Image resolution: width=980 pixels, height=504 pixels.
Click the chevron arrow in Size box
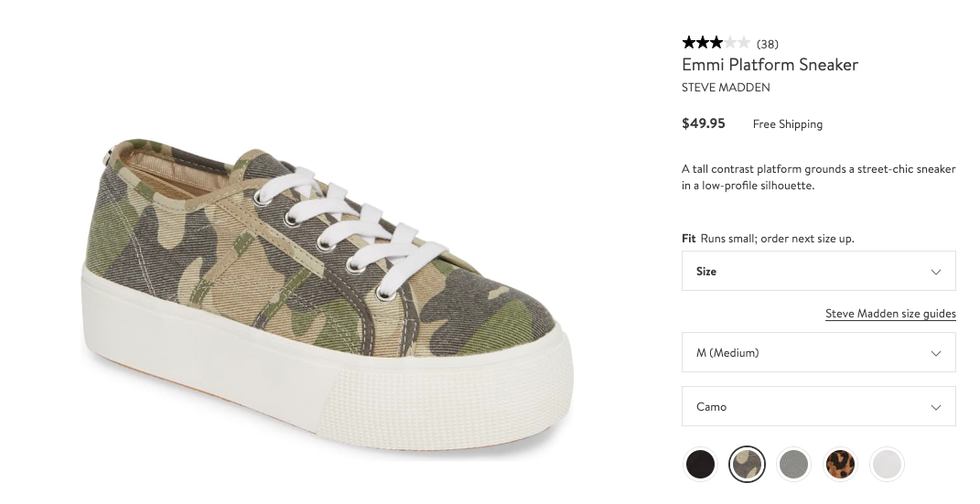coord(936,272)
